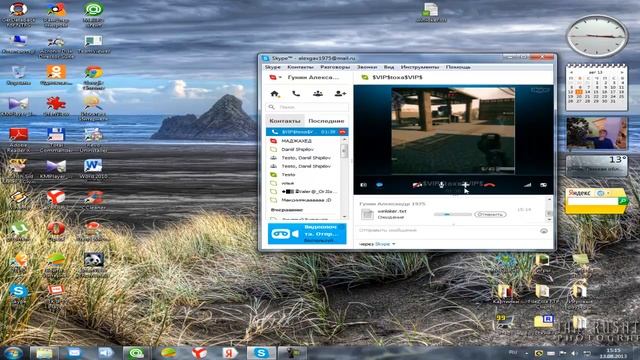The image size is (640, 360).
Task: Open the Yandex Browser desktop icon
Action: click(x=56, y=200)
